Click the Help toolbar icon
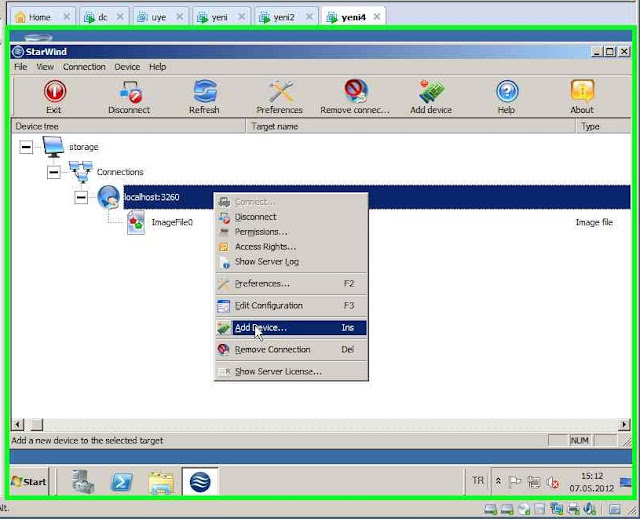 (507, 91)
